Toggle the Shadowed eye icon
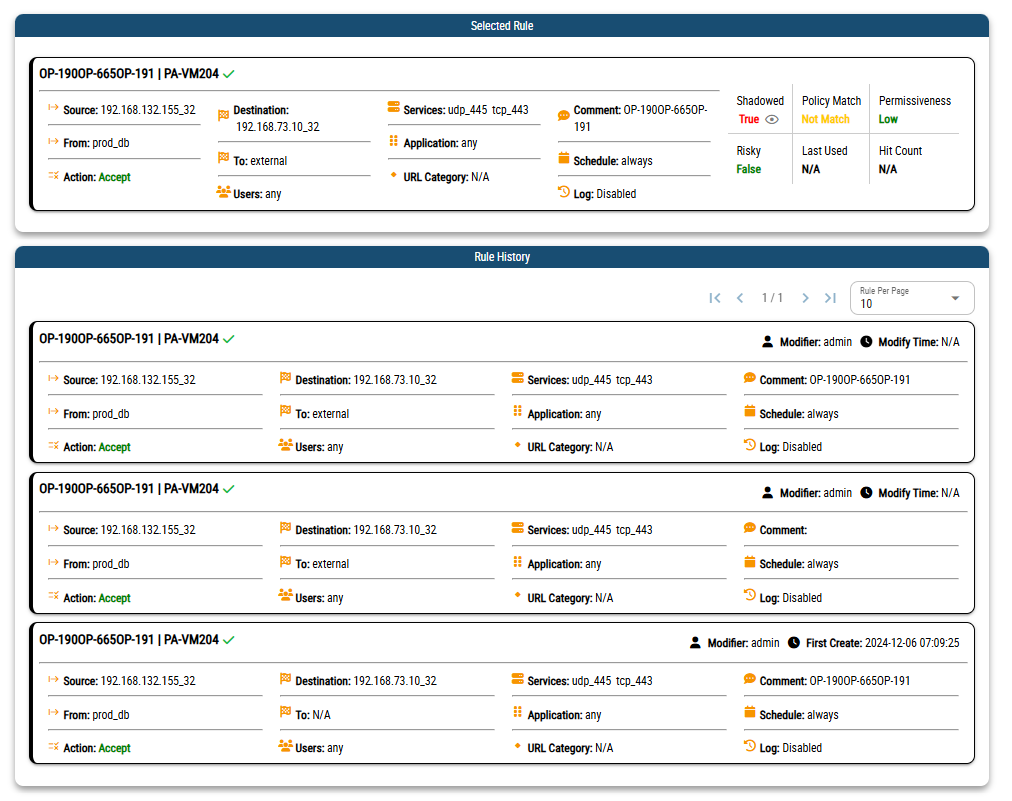This screenshot has height=801, width=1012. tap(772, 119)
